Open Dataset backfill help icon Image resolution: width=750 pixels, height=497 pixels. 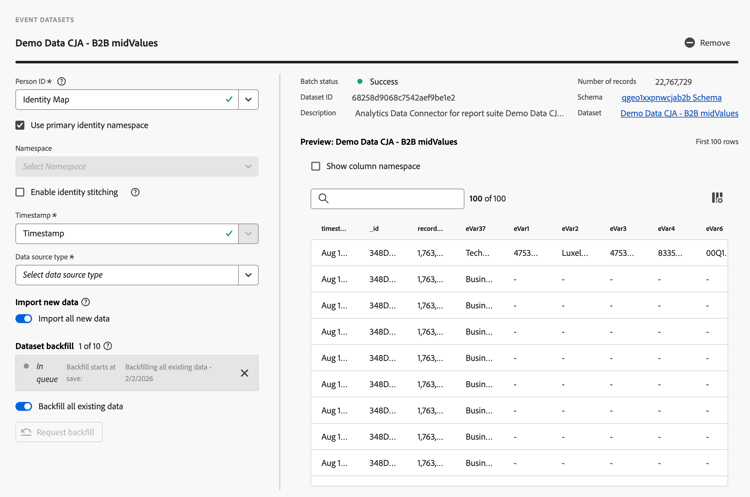[108, 346]
